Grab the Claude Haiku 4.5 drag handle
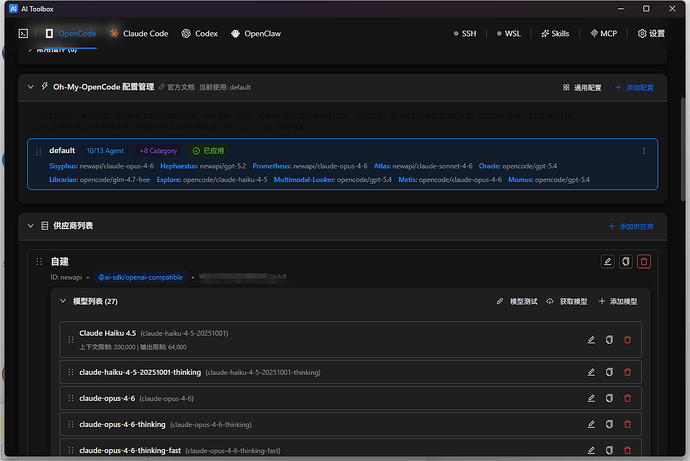This screenshot has width=690, height=461. pyautogui.click(x=71, y=340)
